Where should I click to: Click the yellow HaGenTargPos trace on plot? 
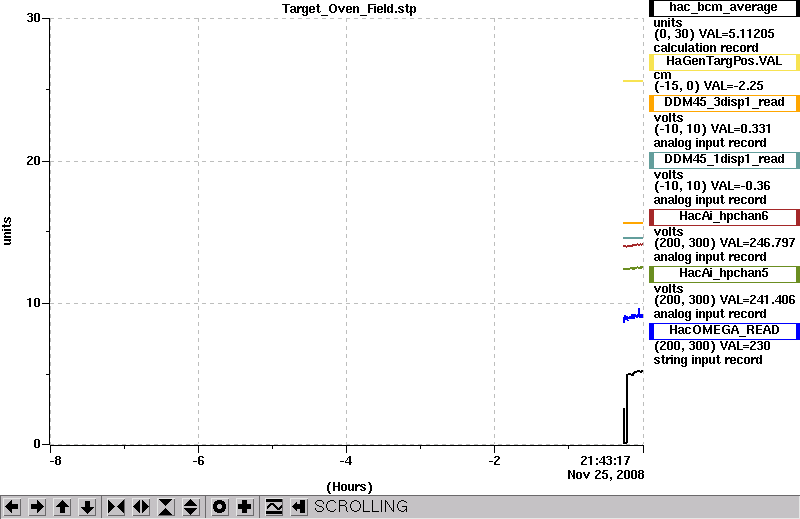tap(633, 81)
